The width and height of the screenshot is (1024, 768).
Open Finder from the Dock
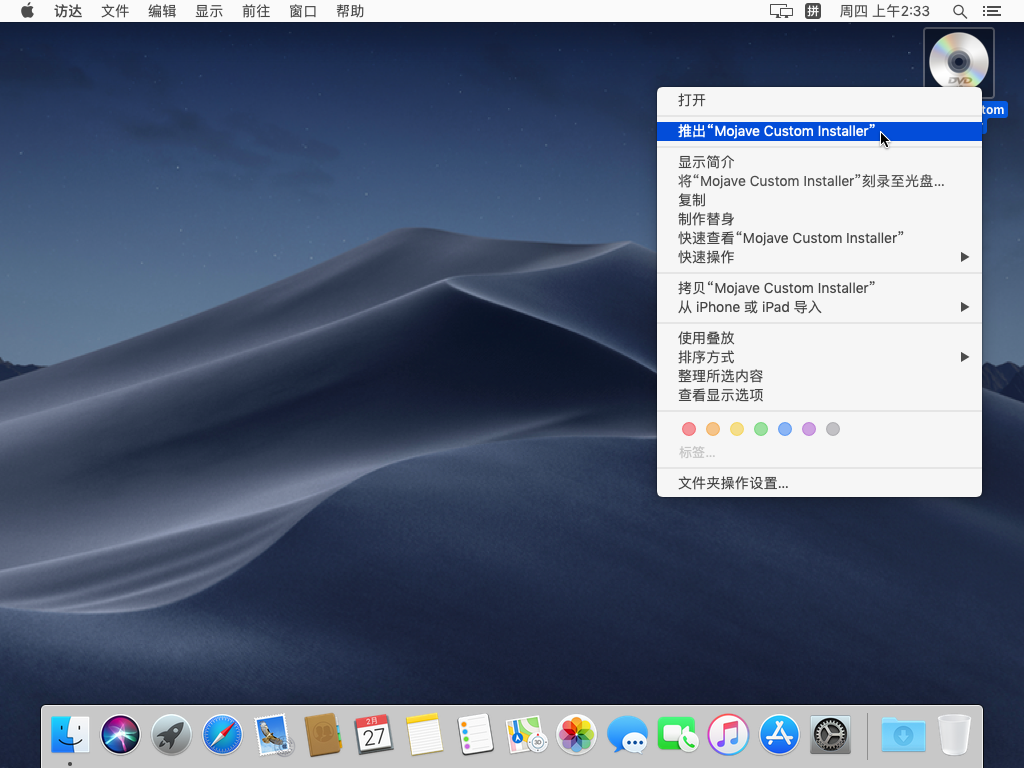tap(70, 734)
